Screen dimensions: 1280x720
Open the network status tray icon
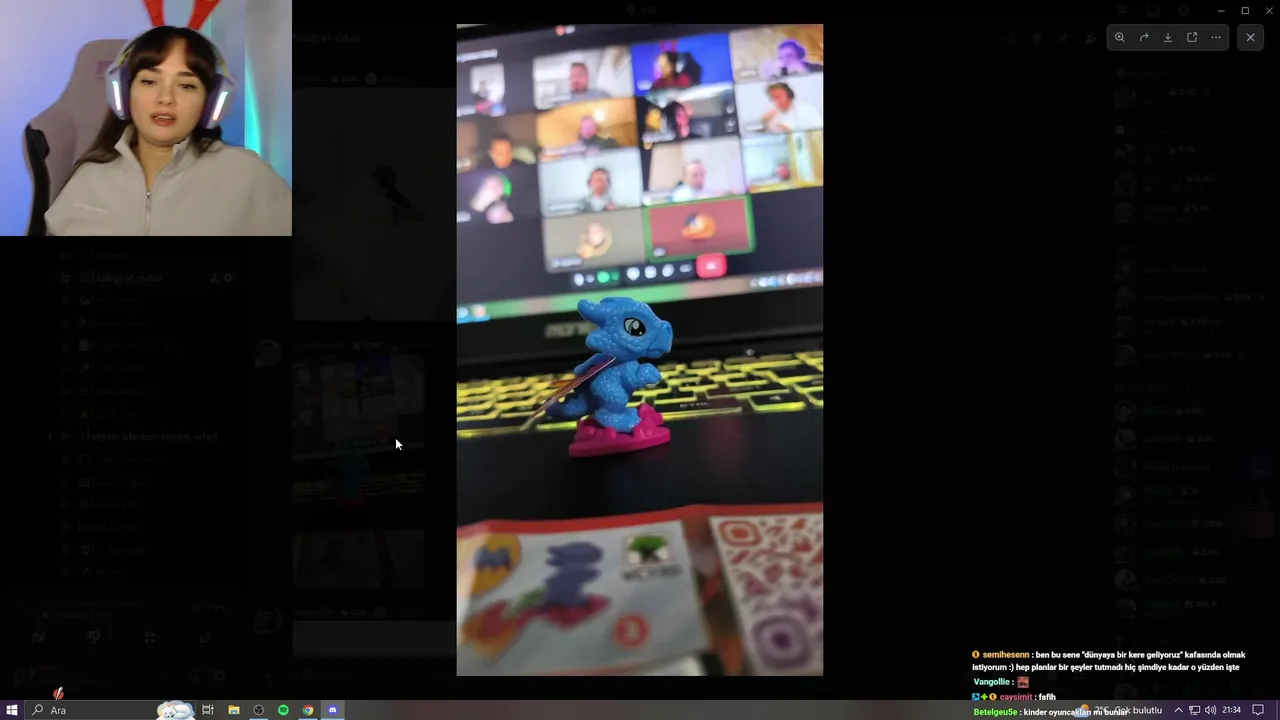pos(1194,710)
